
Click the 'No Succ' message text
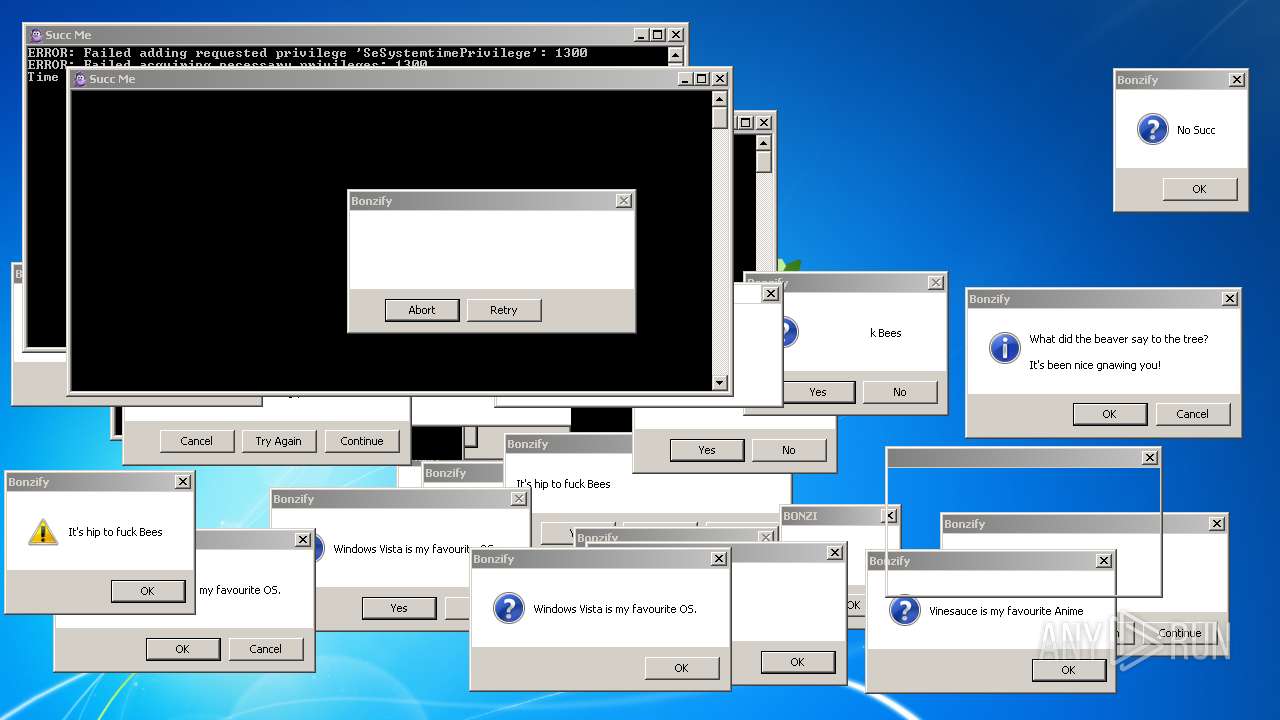(x=1196, y=130)
